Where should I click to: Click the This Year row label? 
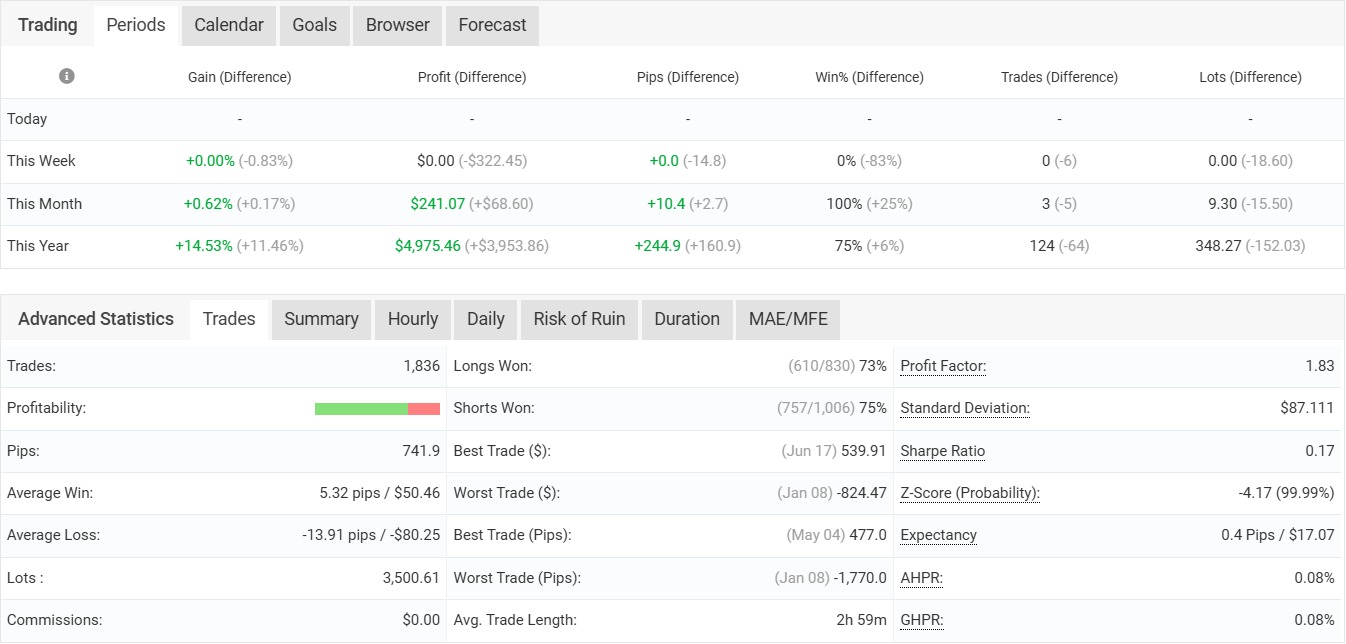38,246
